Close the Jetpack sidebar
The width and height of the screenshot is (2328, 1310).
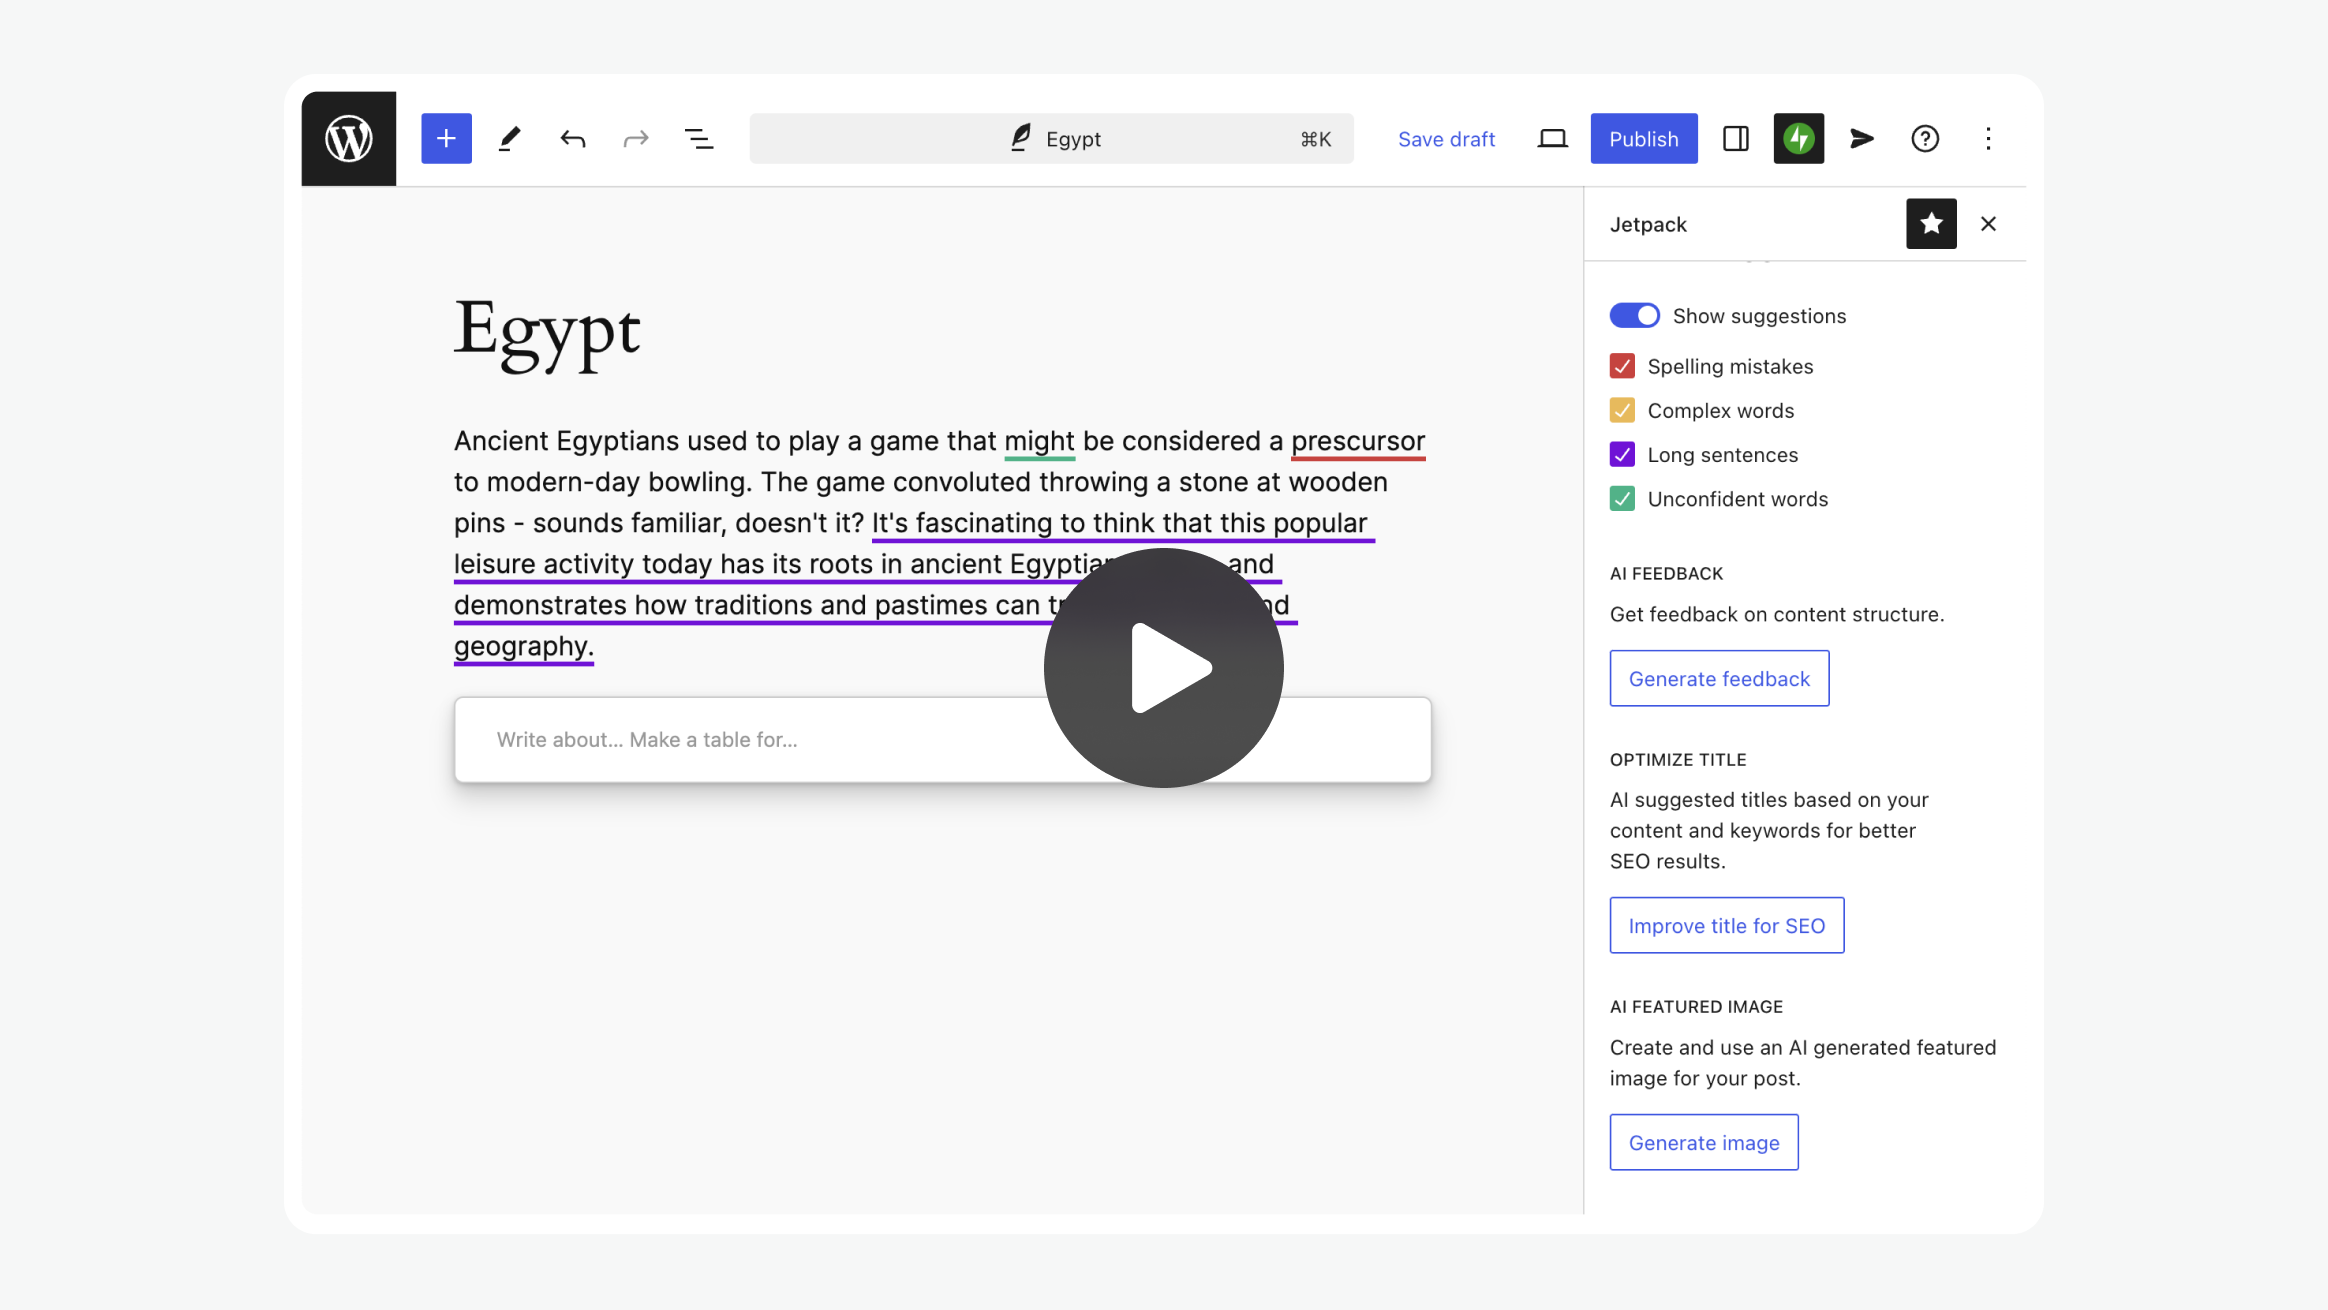tap(1988, 224)
